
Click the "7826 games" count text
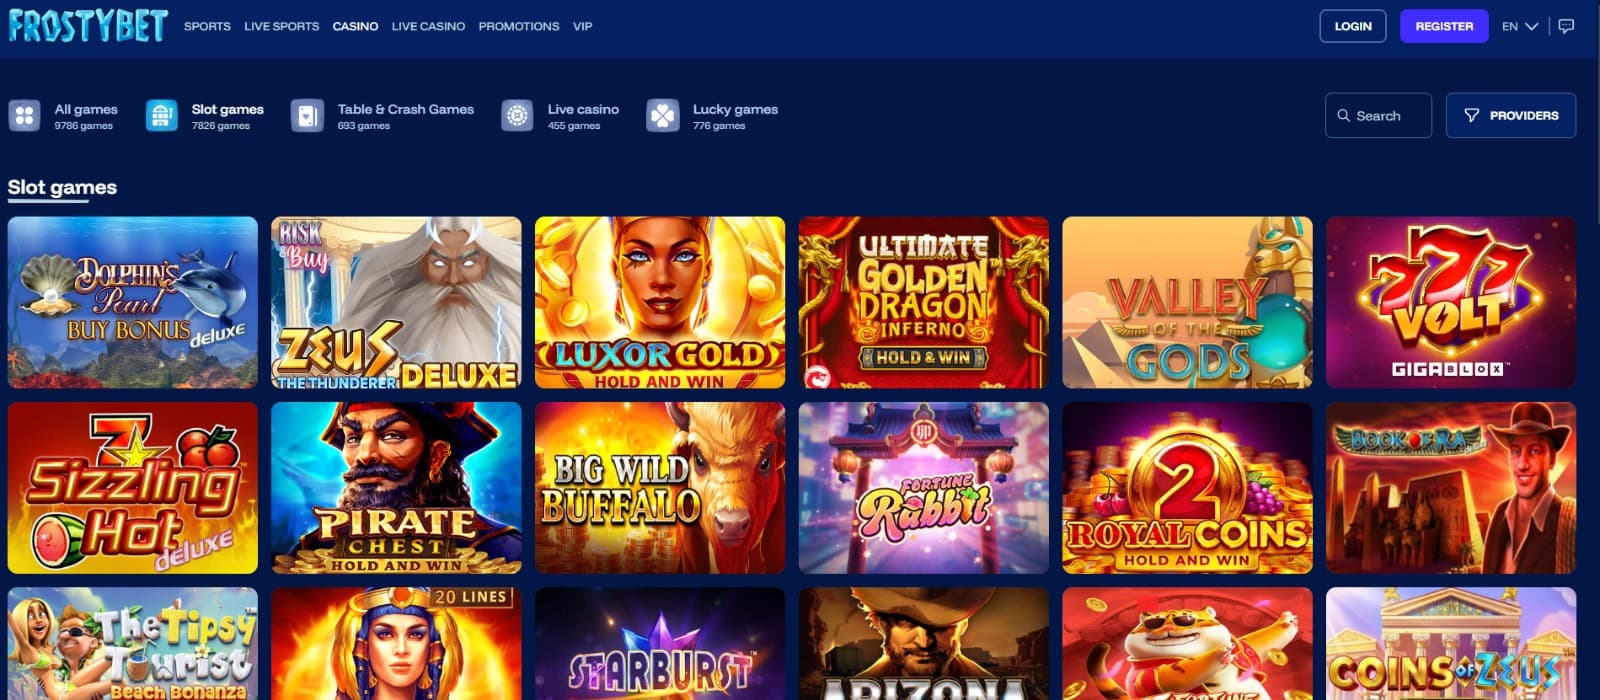[220, 126]
